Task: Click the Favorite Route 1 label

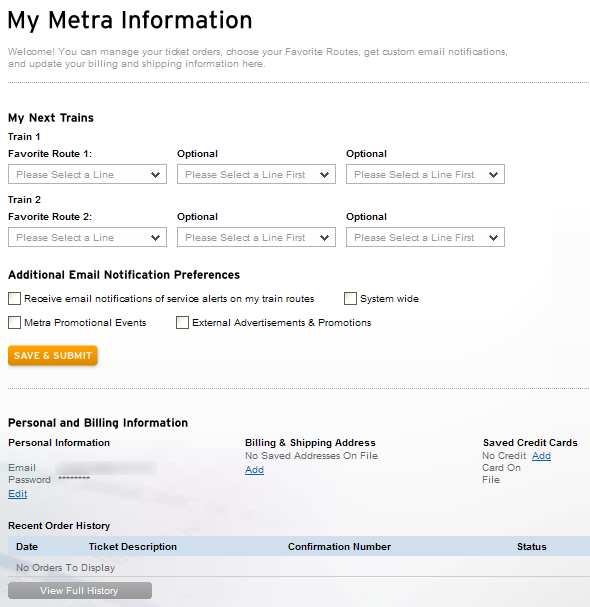Action: (50, 154)
